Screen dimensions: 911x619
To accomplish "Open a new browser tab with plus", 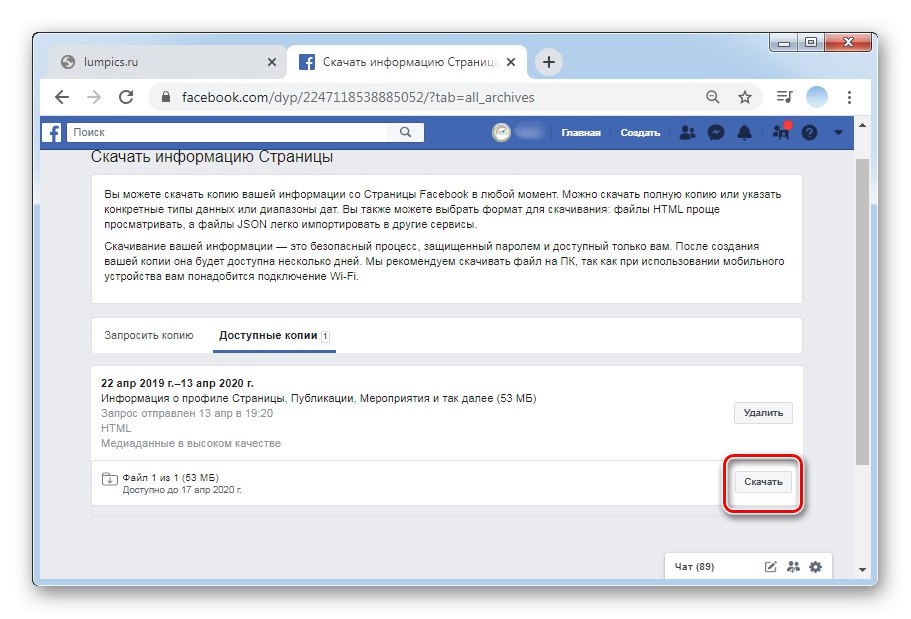I will tap(548, 62).
